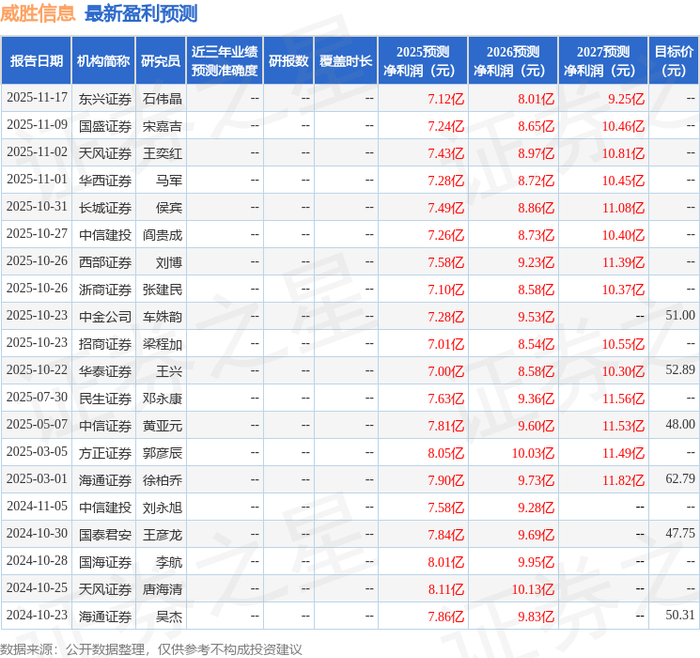Image resolution: width=700 pixels, height=658 pixels.
Task: Click the 11.39亿 forecast value
Action: [x=623, y=262]
